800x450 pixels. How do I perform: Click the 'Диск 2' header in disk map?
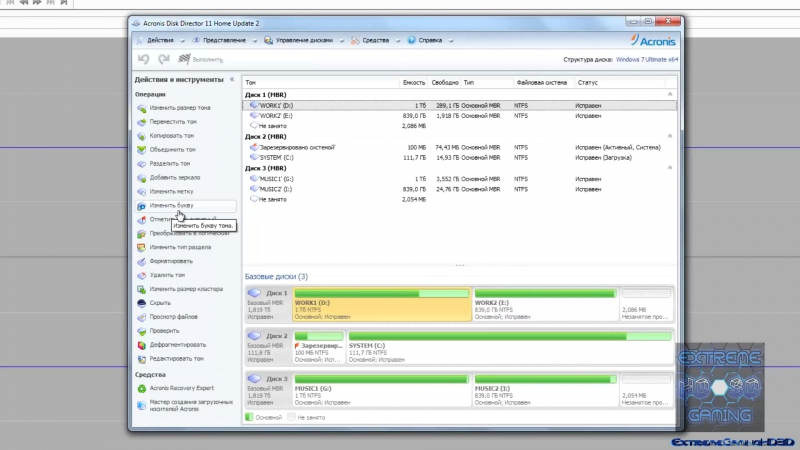[x=268, y=347]
